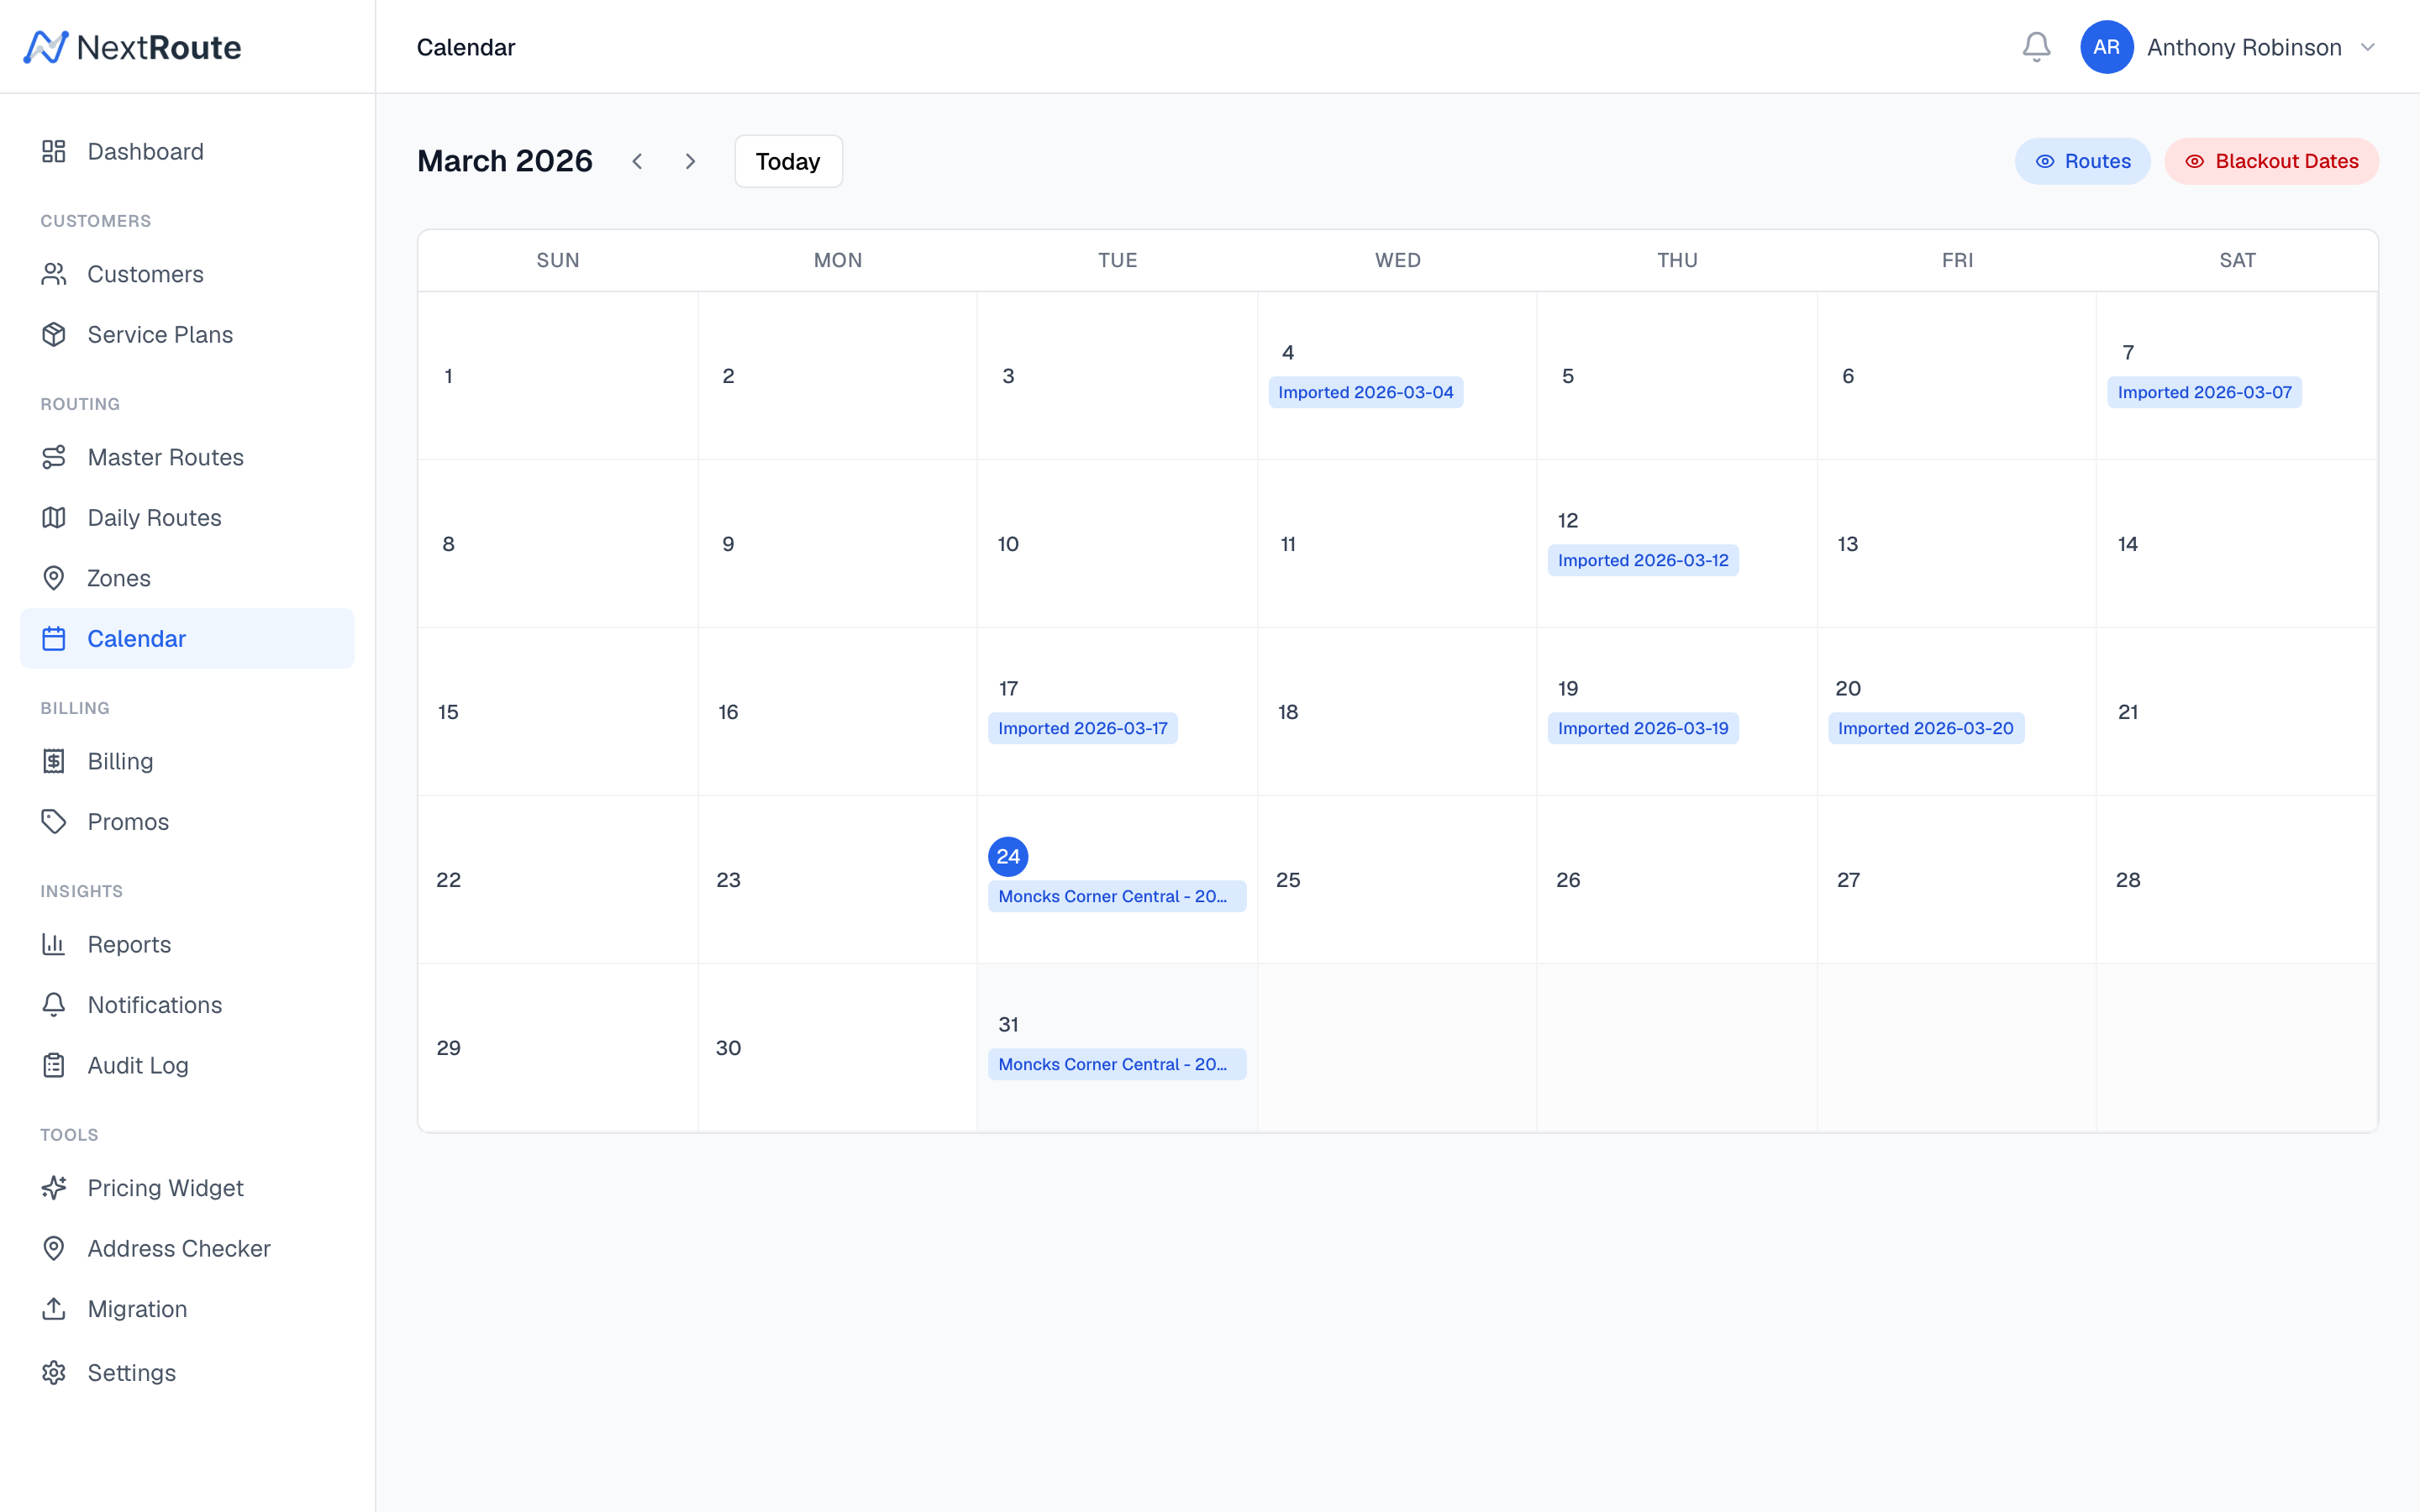Toggle the Blackout Dates filter
2420x1512 pixels.
[2271, 160]
